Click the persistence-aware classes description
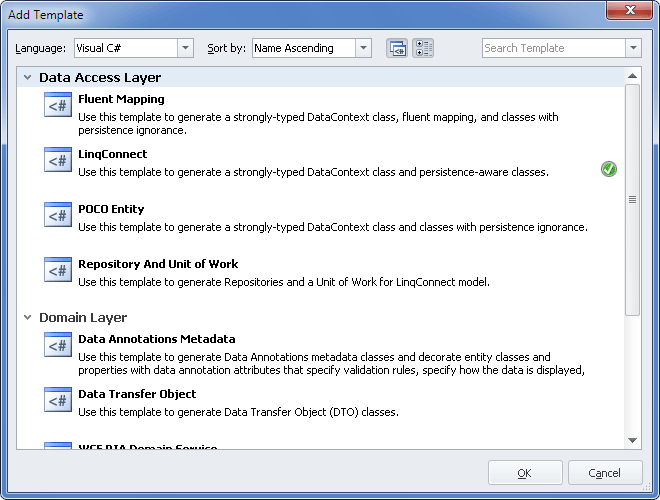 (x=314, y=172)
